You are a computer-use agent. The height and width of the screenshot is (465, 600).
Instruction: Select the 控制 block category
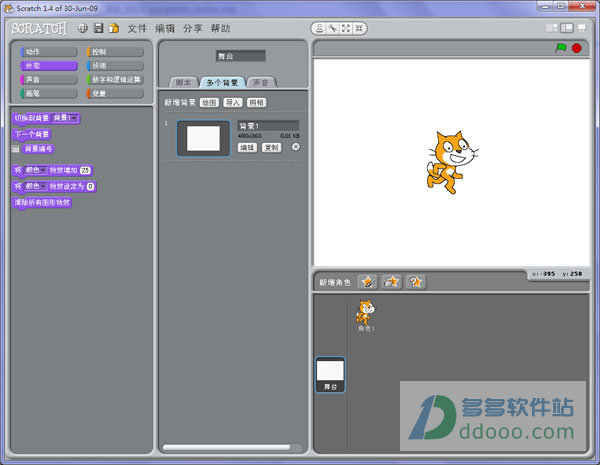(115, 52)
